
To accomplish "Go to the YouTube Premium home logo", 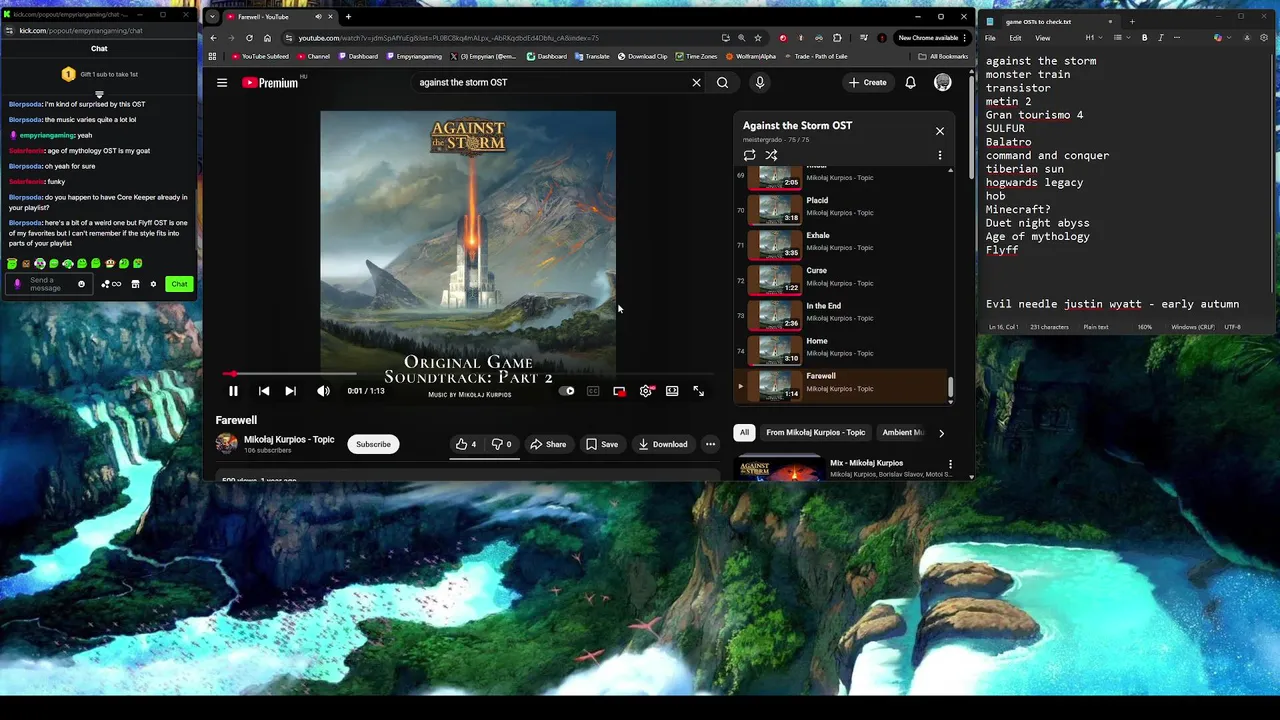I will pos(270,82).
